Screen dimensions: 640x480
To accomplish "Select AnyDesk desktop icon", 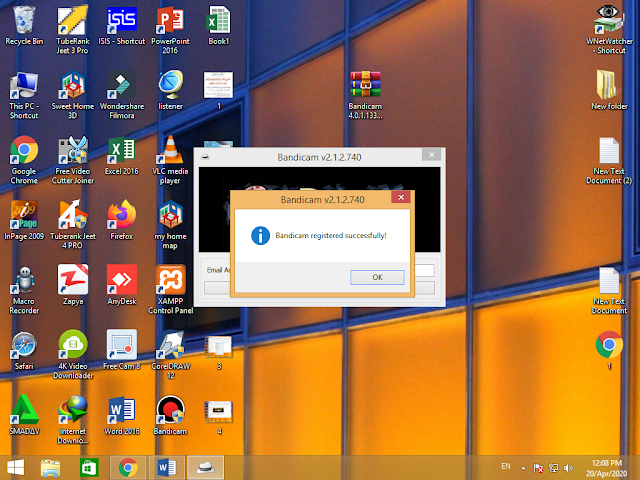I will (121, 285).
